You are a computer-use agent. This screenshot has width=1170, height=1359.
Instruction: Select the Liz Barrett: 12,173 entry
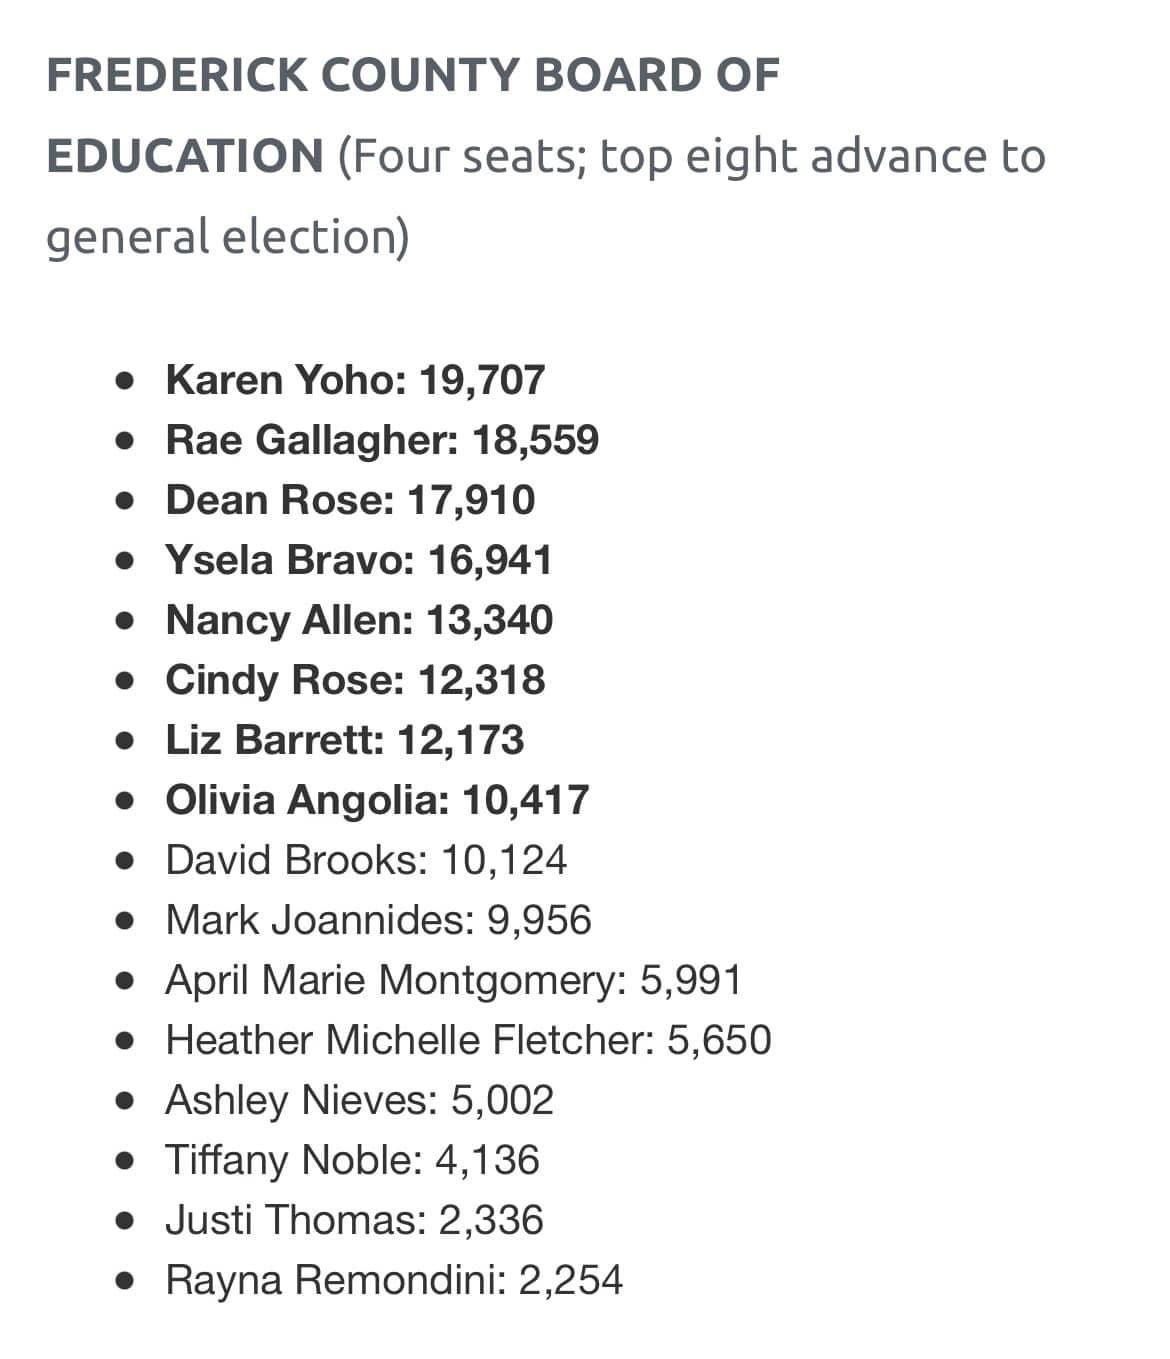coord(344,740)
